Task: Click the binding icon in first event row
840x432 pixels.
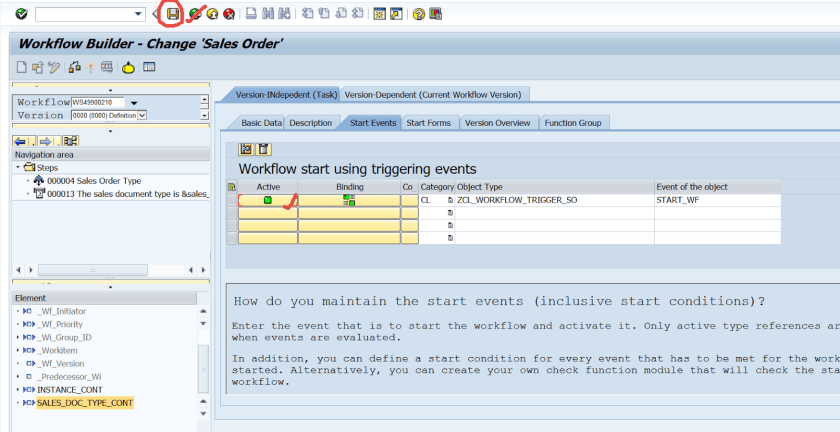Action: click(x=349, y=201)
